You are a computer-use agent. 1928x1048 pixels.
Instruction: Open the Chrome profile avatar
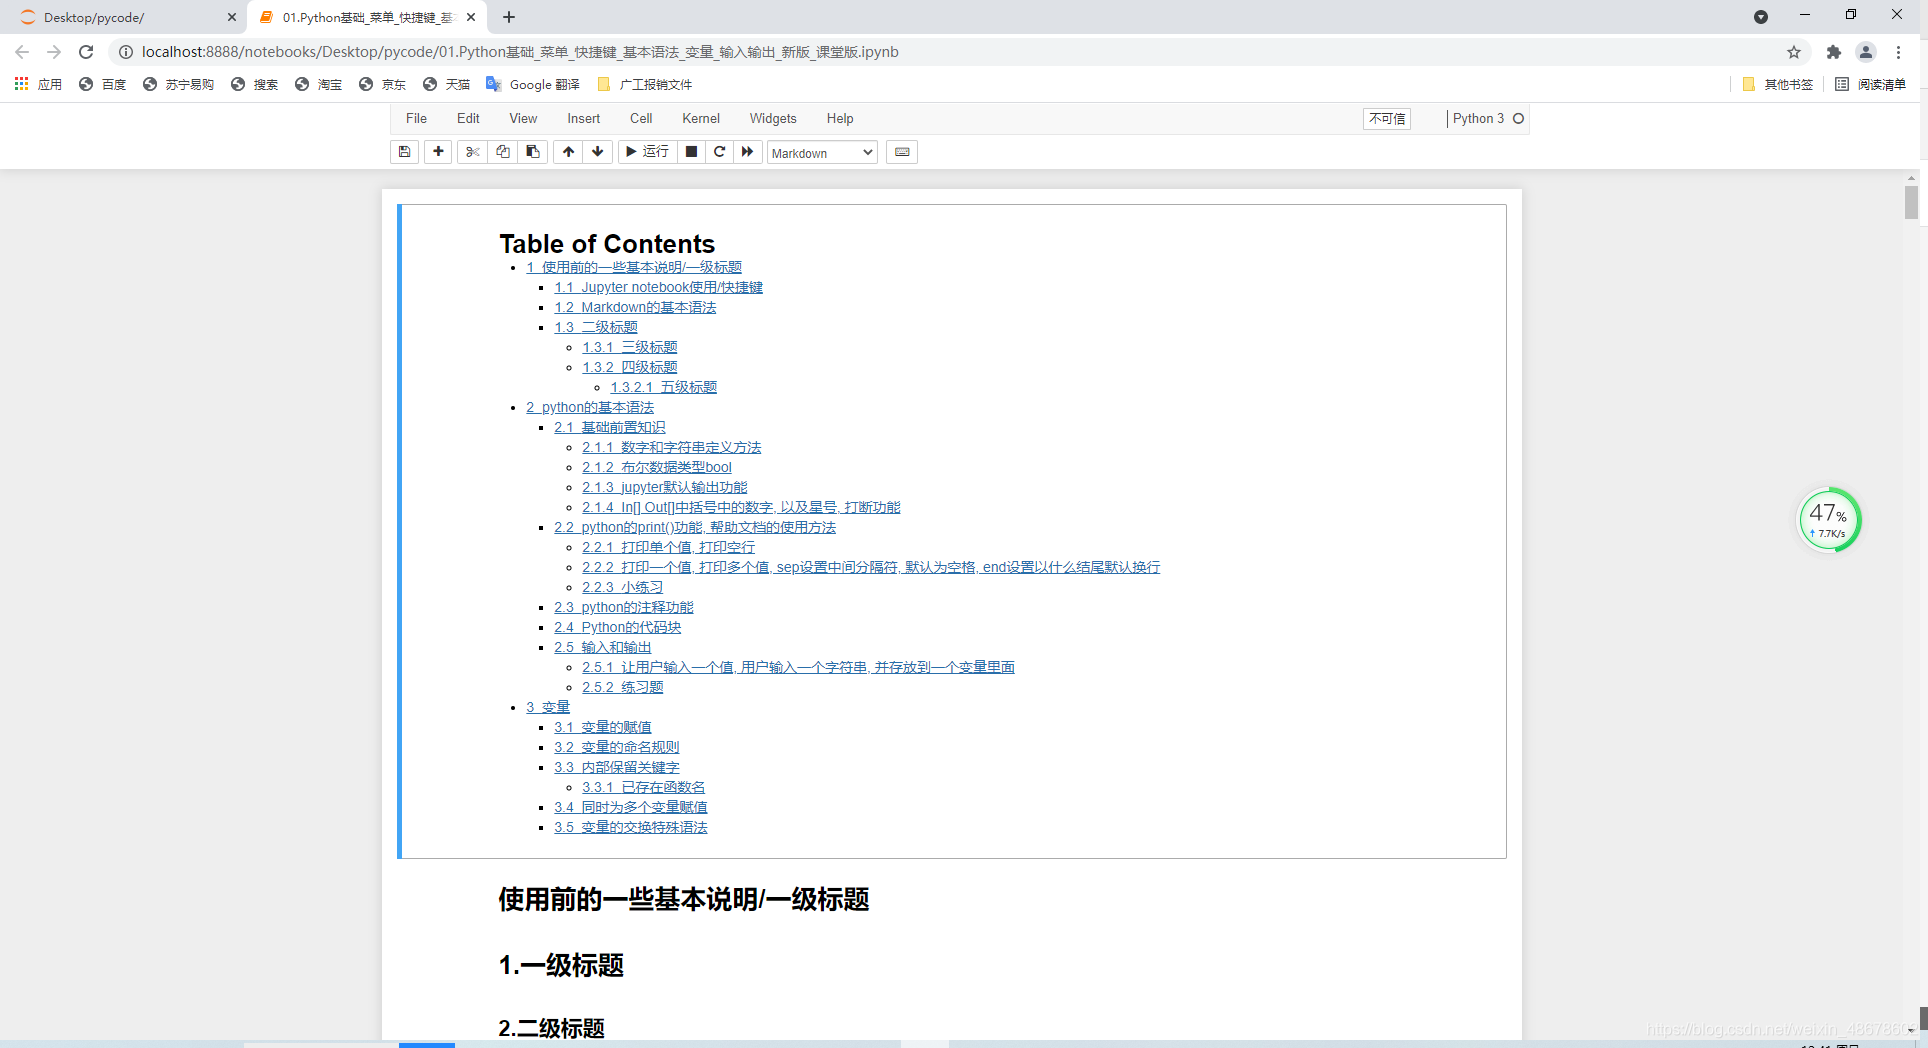(1866, 52)
